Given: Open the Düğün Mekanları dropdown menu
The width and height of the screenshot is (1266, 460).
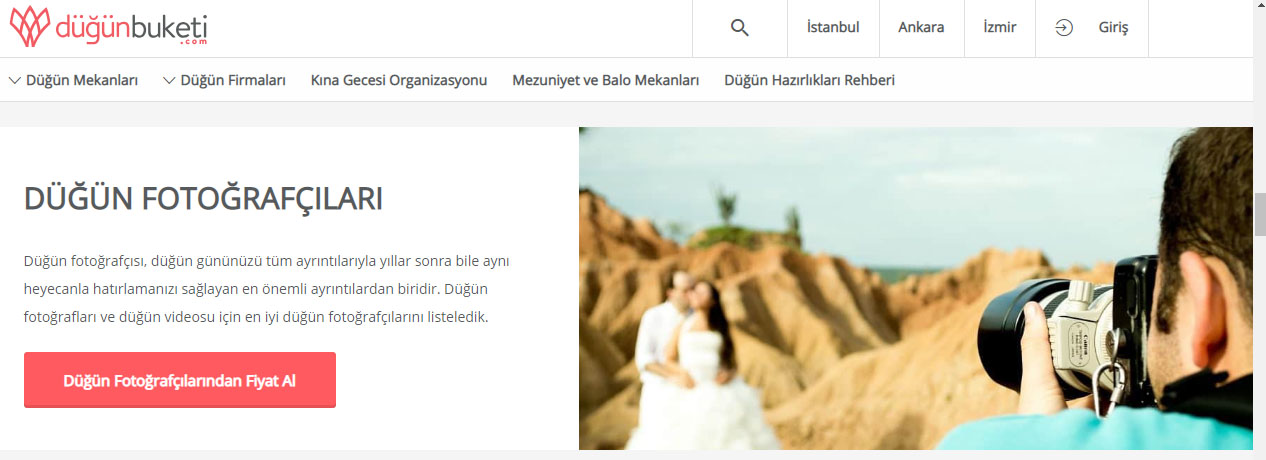Looking at the screenshot, I should click(82, 80).
